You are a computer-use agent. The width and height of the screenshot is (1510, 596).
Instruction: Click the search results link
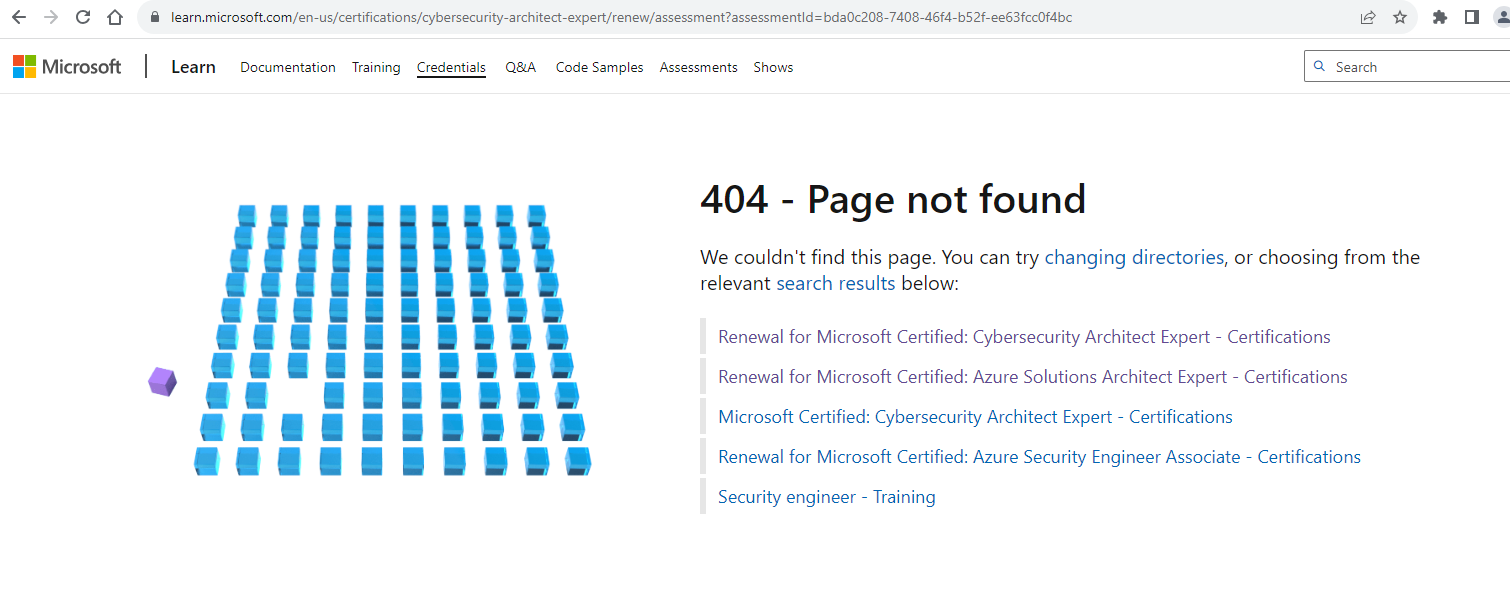pos(835,283)
